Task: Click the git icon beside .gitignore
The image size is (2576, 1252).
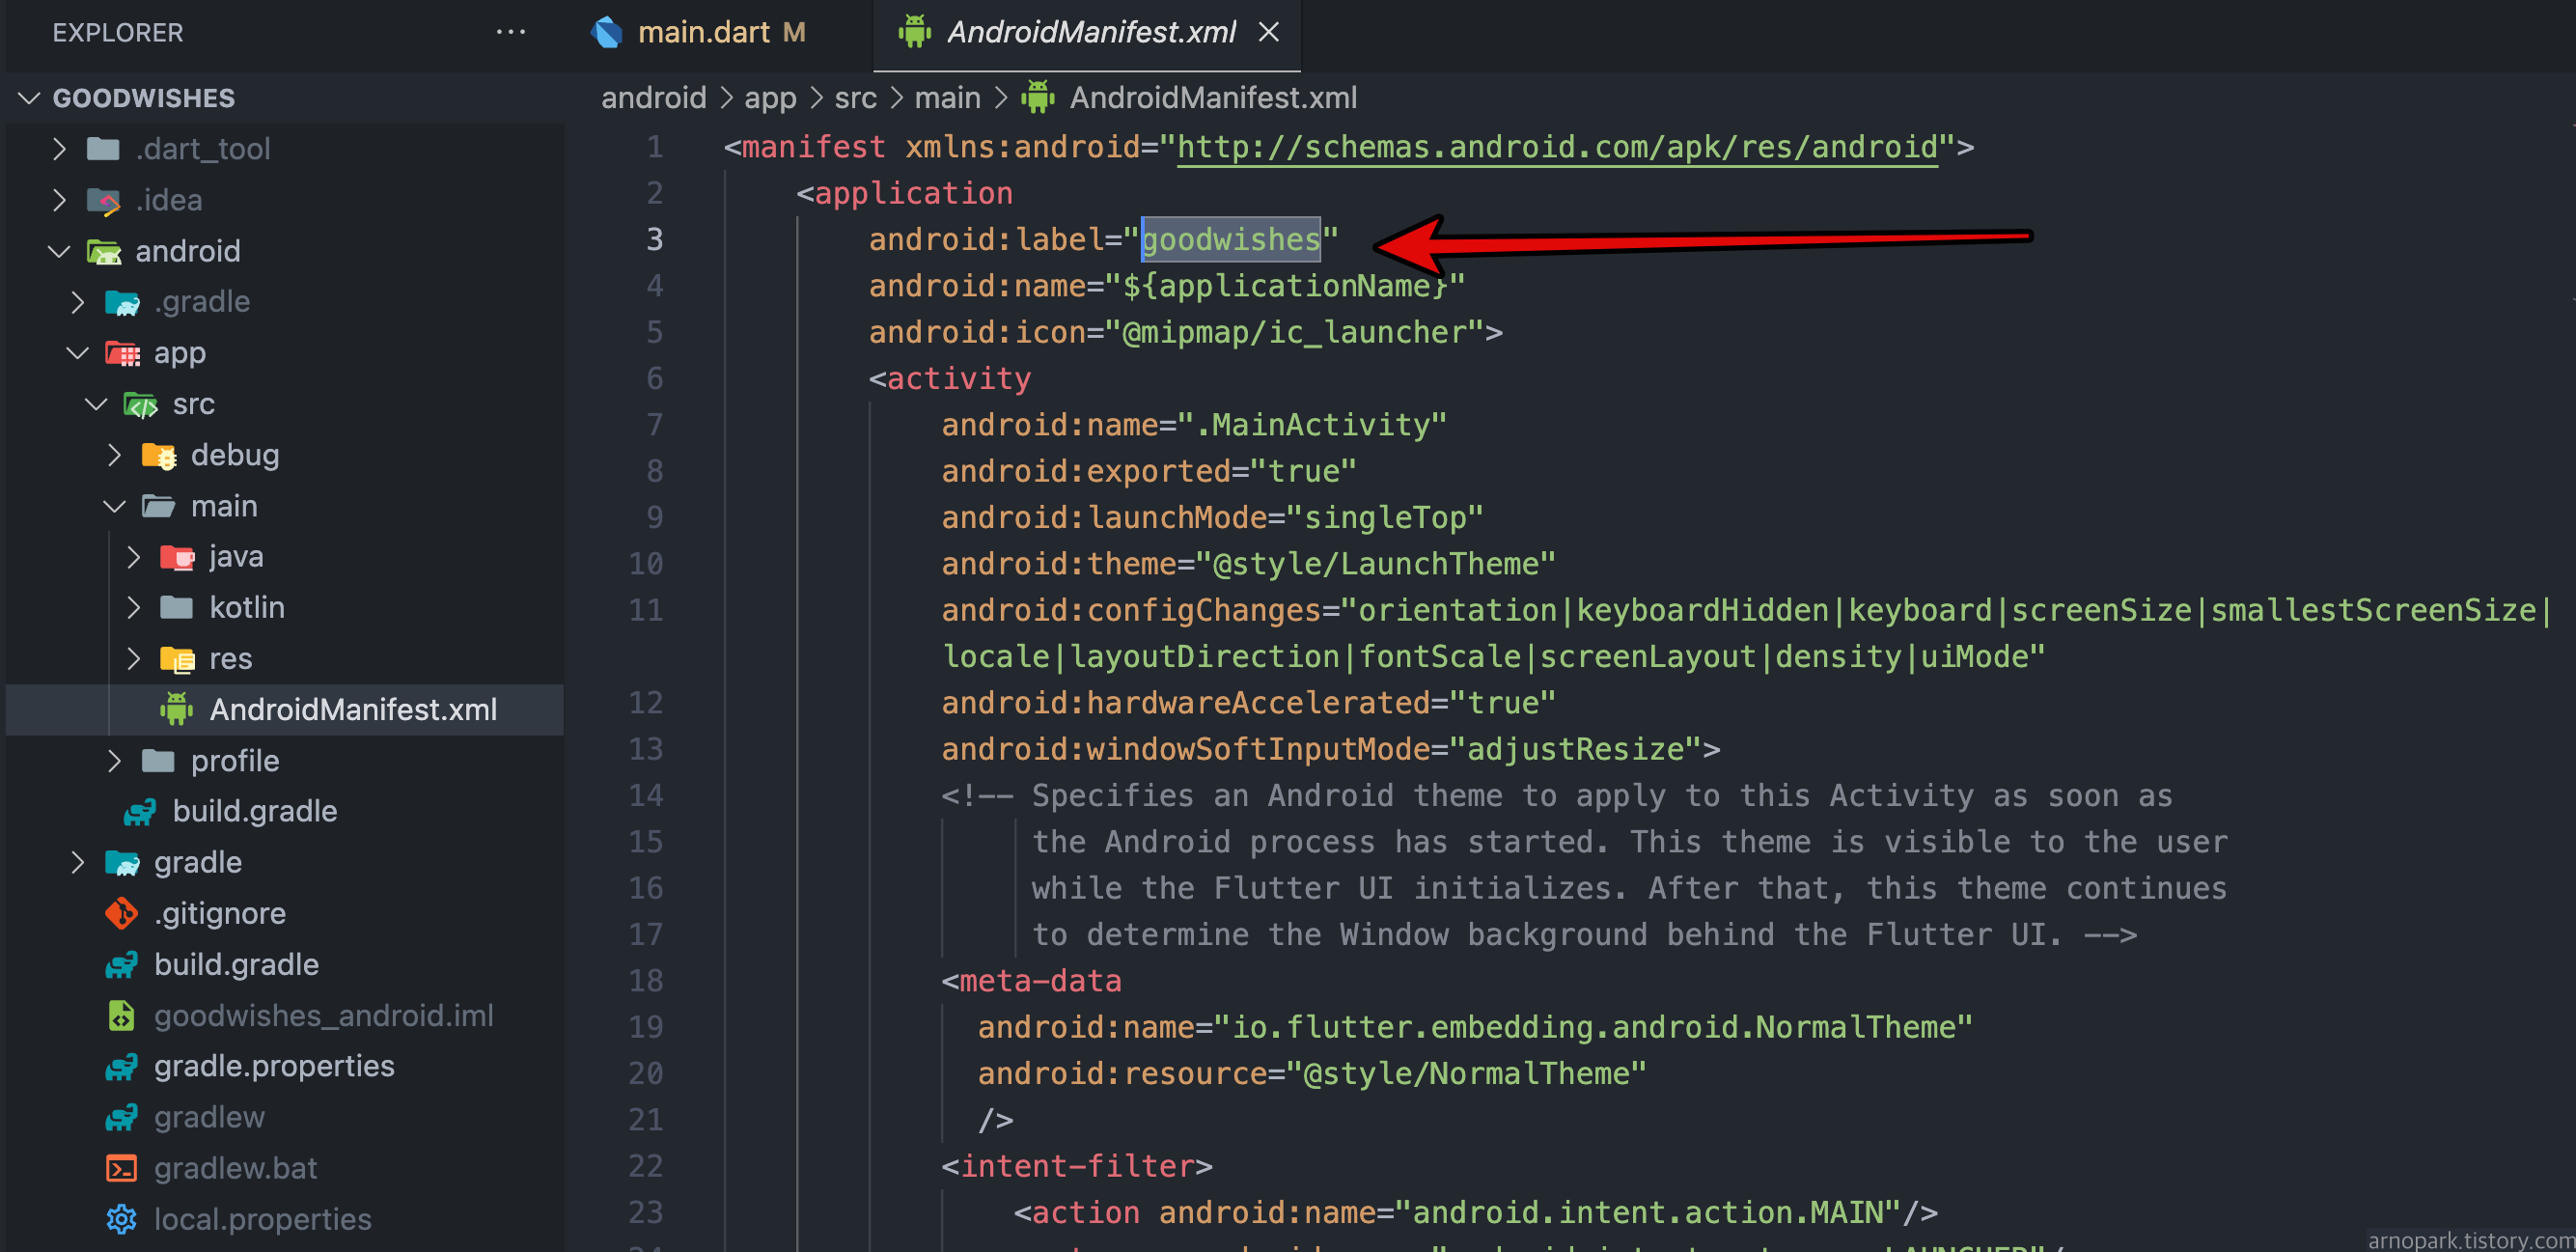Action: click(122, 913)
